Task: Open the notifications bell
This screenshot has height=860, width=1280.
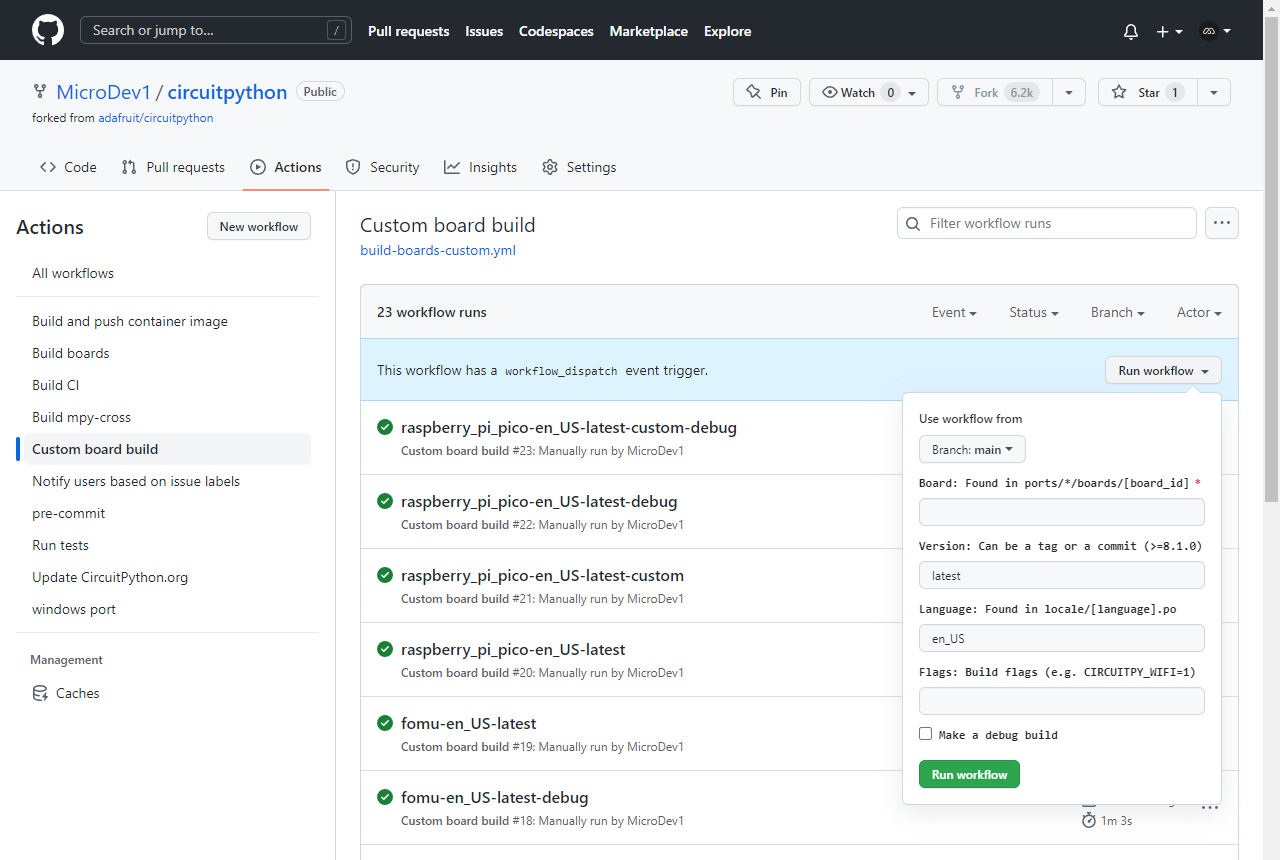Action: click(x=1131, y=31)
